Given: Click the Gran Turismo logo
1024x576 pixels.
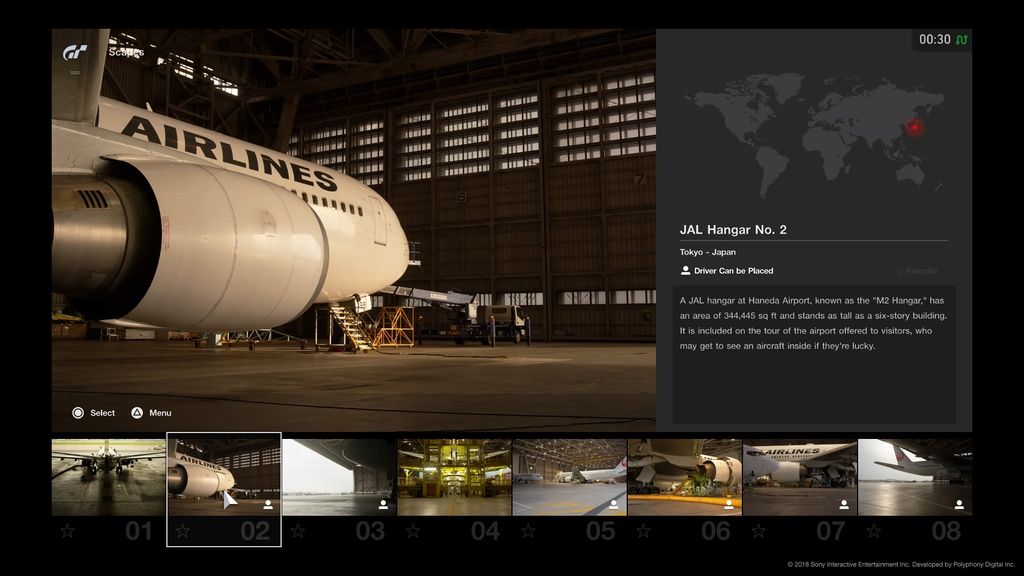Looking at the screenshot, I should (x=75, y=52).
